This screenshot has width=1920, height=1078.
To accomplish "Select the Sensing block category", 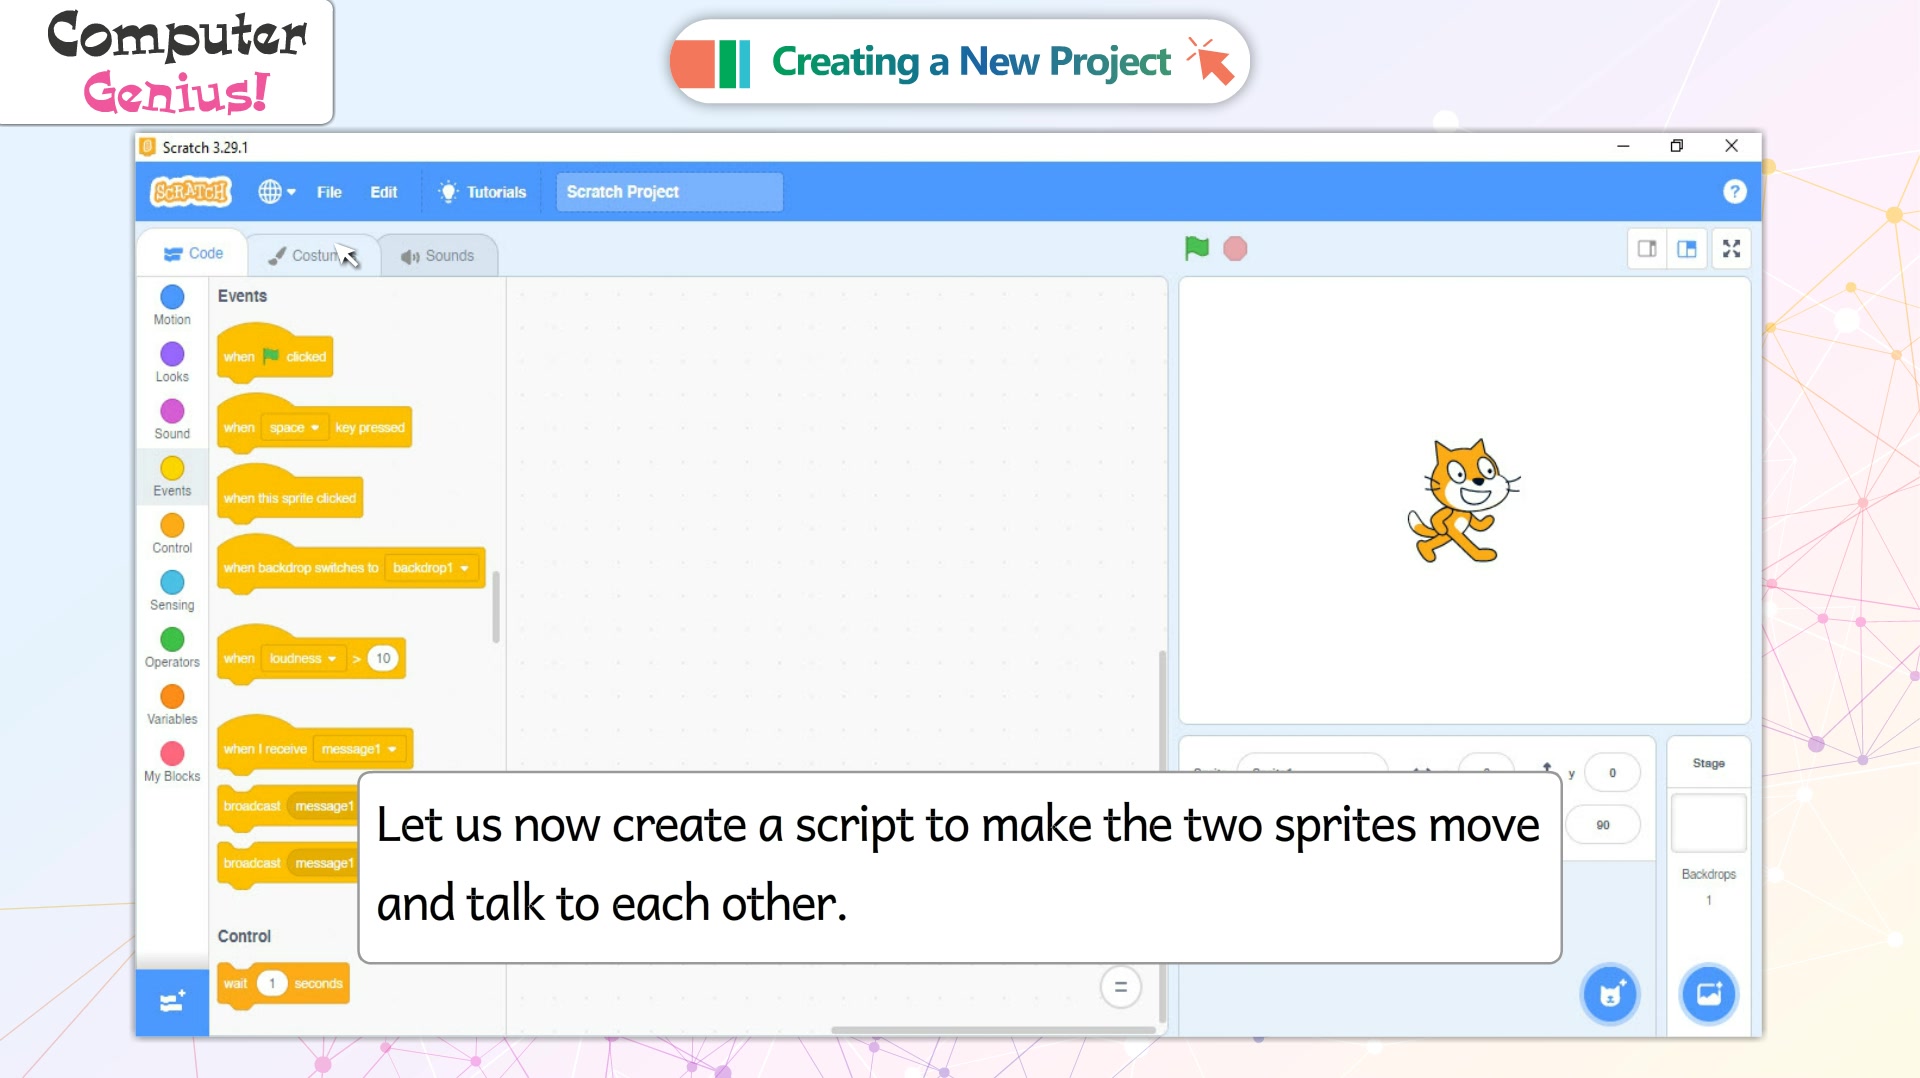I will [x=172, y=590].
